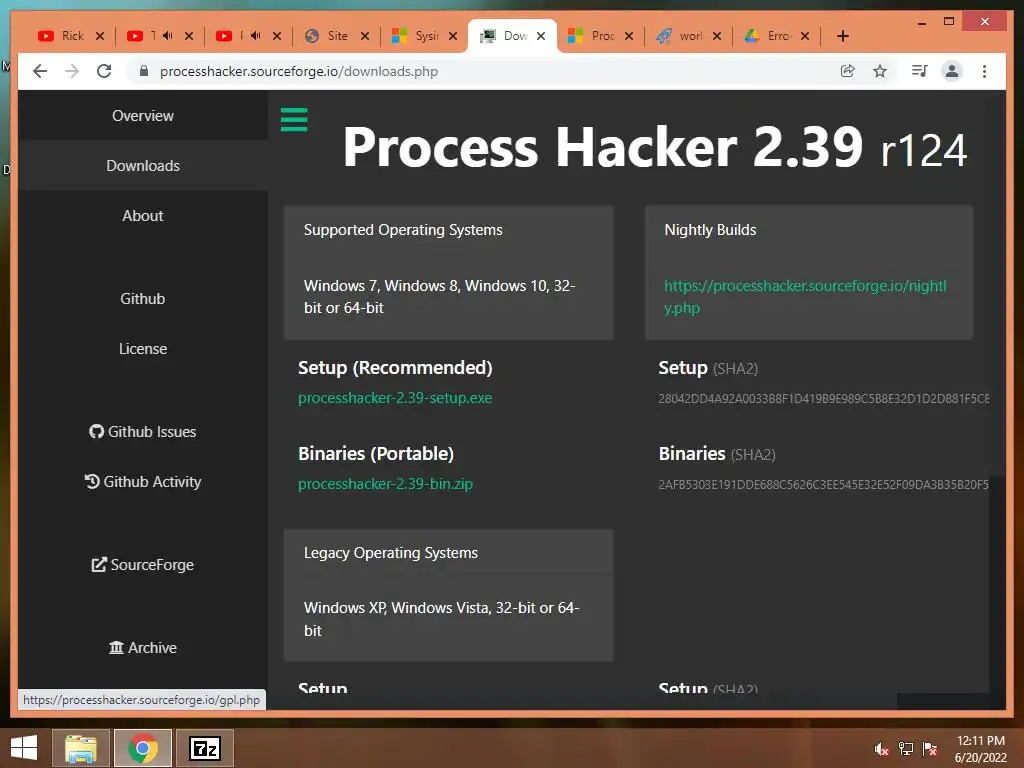Mute the second YouTube tab's speaker icon
The width and height of the screenshot is (1024, 768).
tap(168, 36)
